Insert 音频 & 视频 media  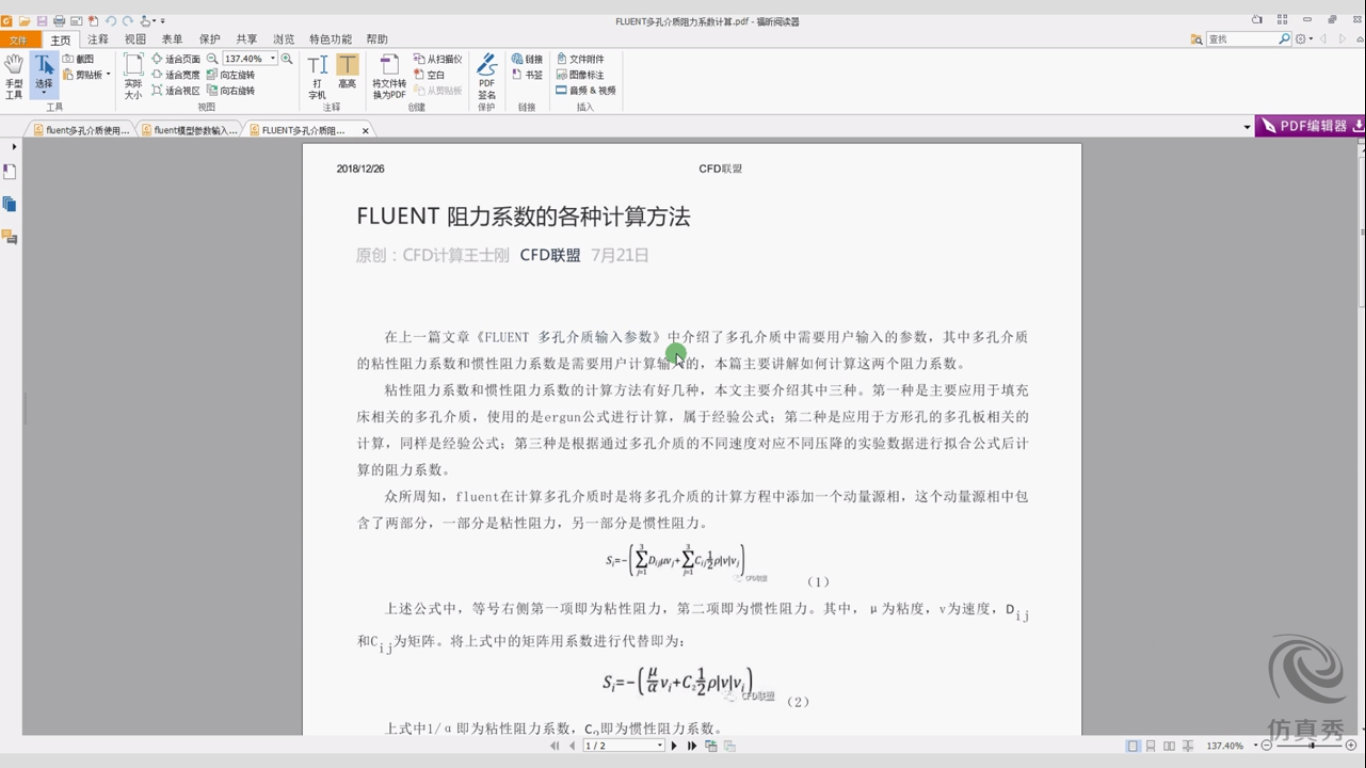(x=586, y=90)
